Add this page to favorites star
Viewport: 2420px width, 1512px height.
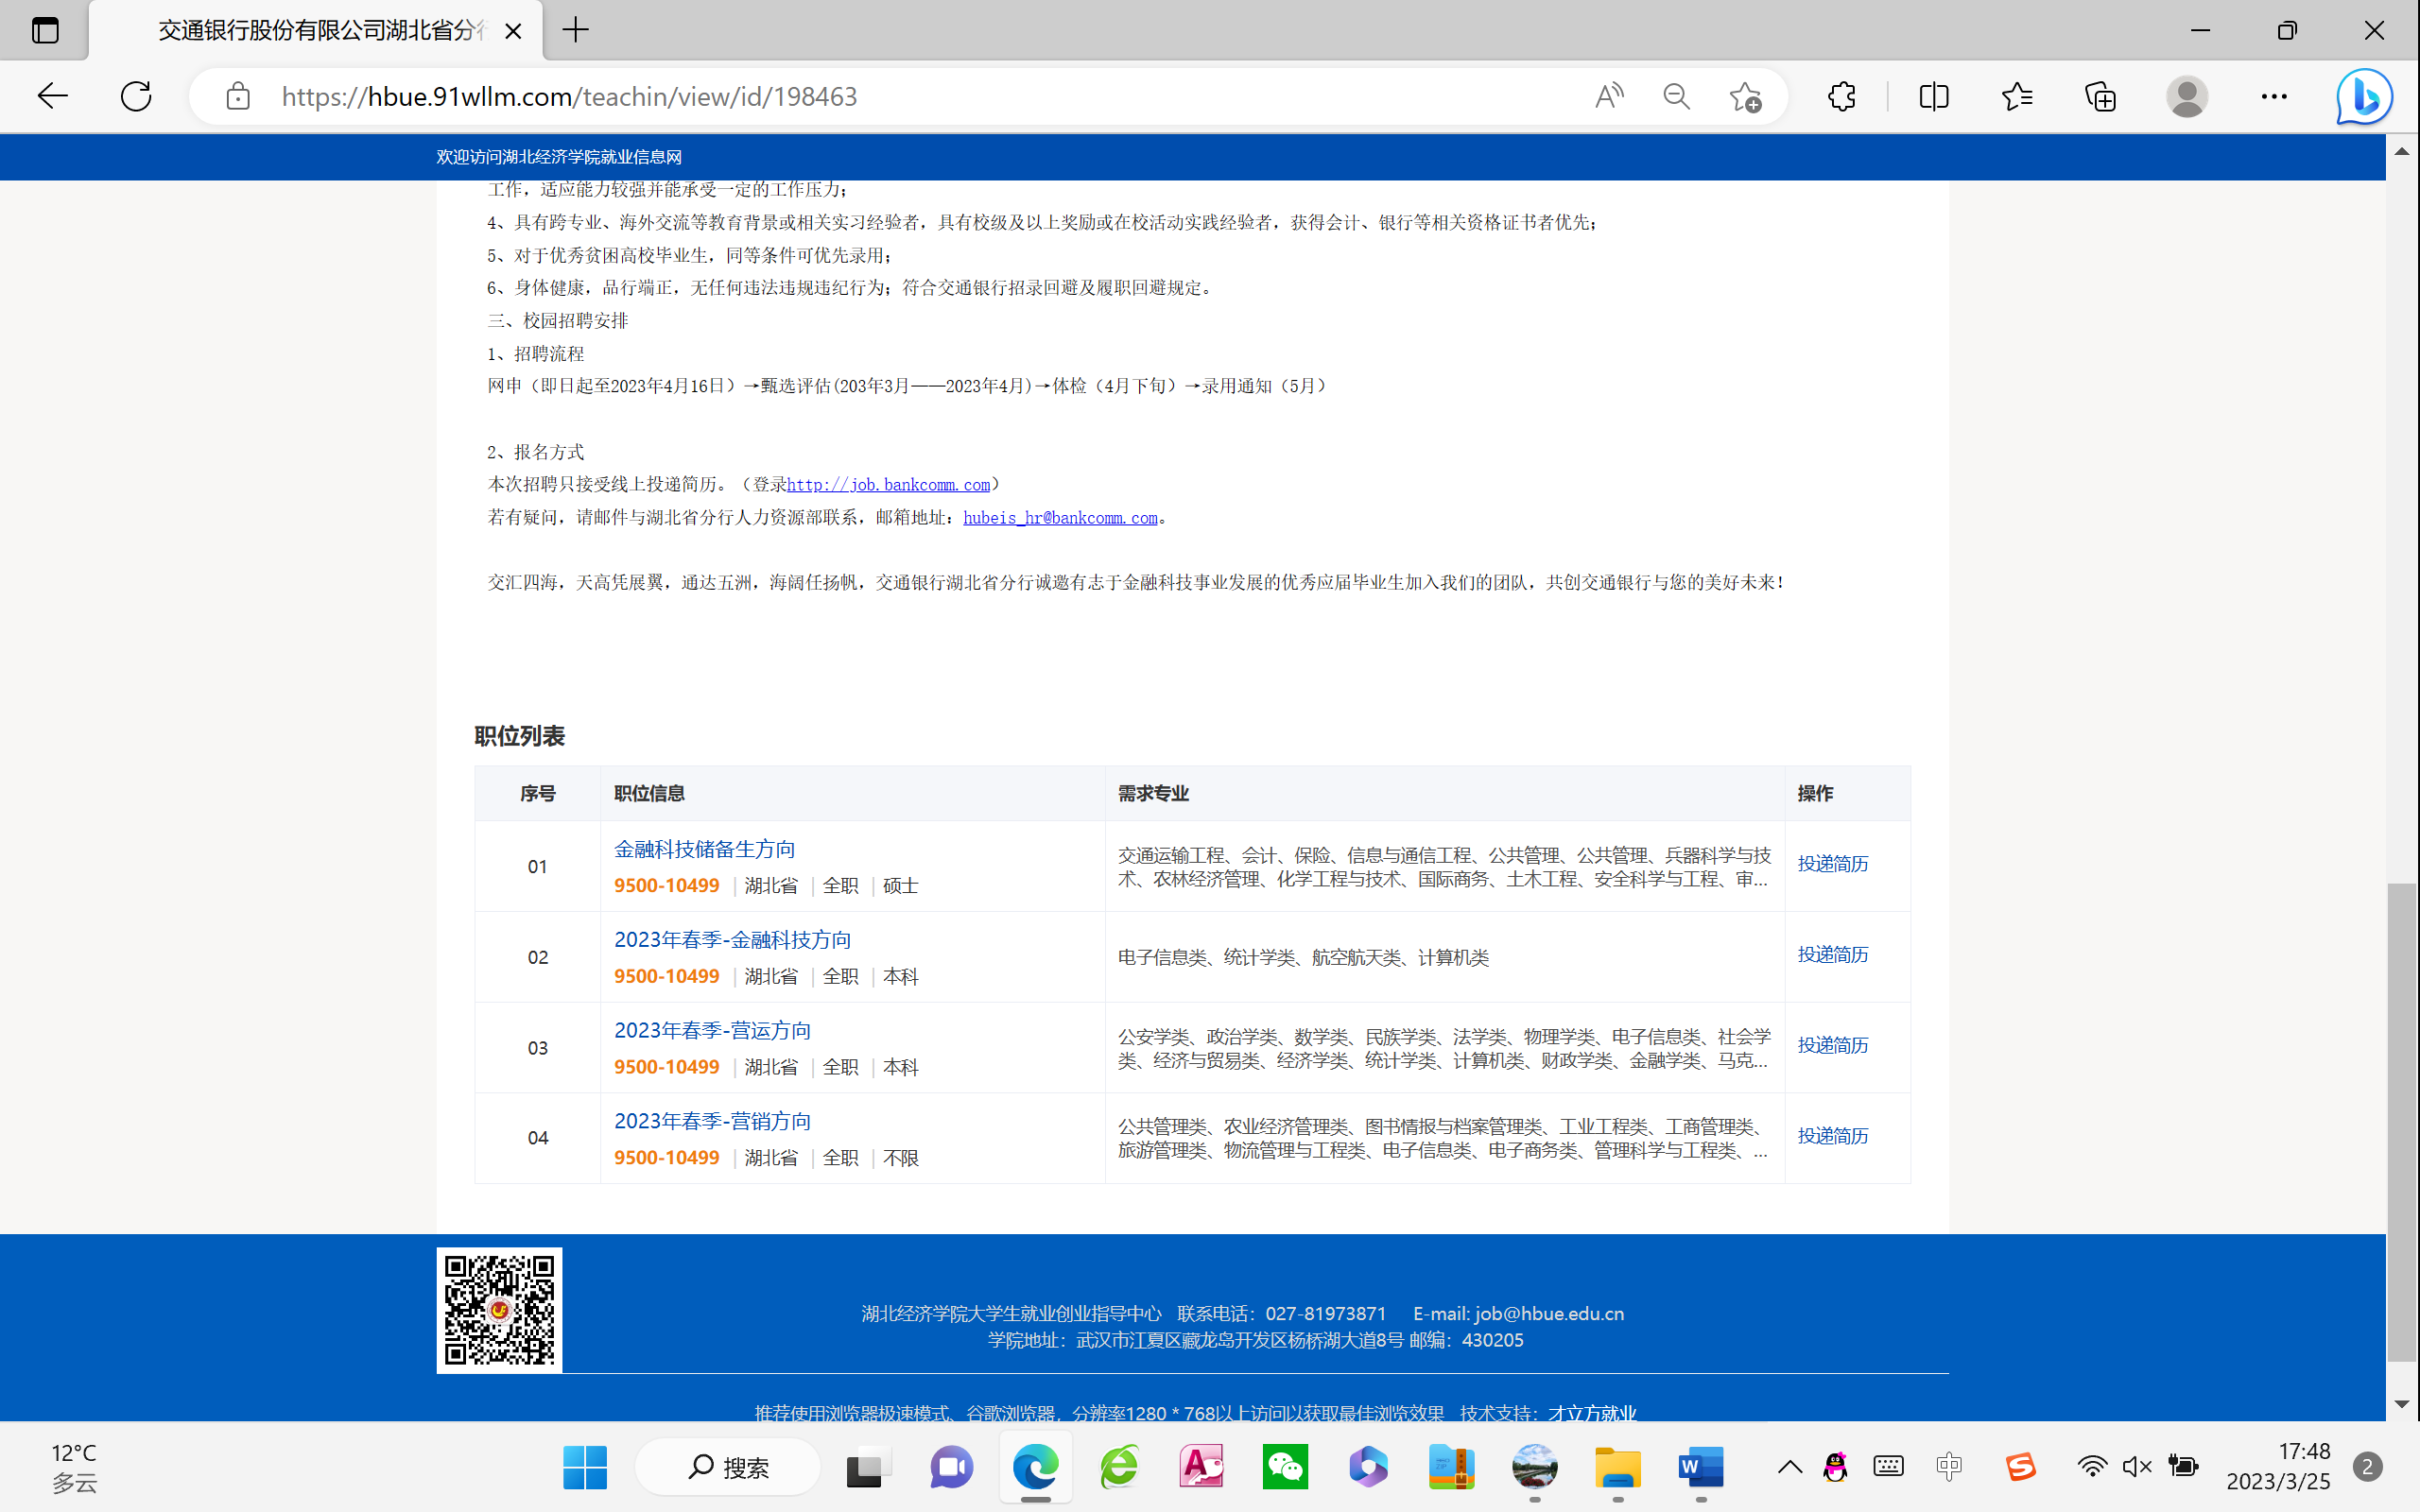(x=1745, y=97)
